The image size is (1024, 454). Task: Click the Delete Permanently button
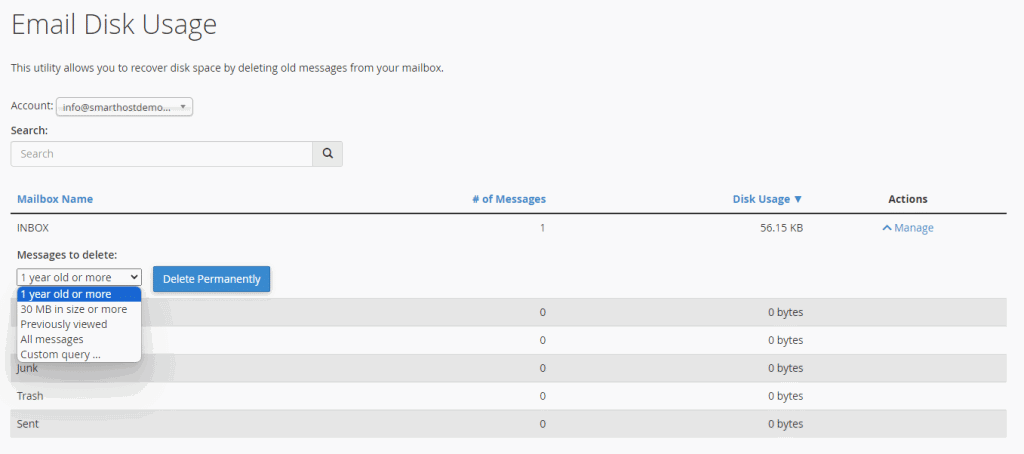tap(212, 279)
